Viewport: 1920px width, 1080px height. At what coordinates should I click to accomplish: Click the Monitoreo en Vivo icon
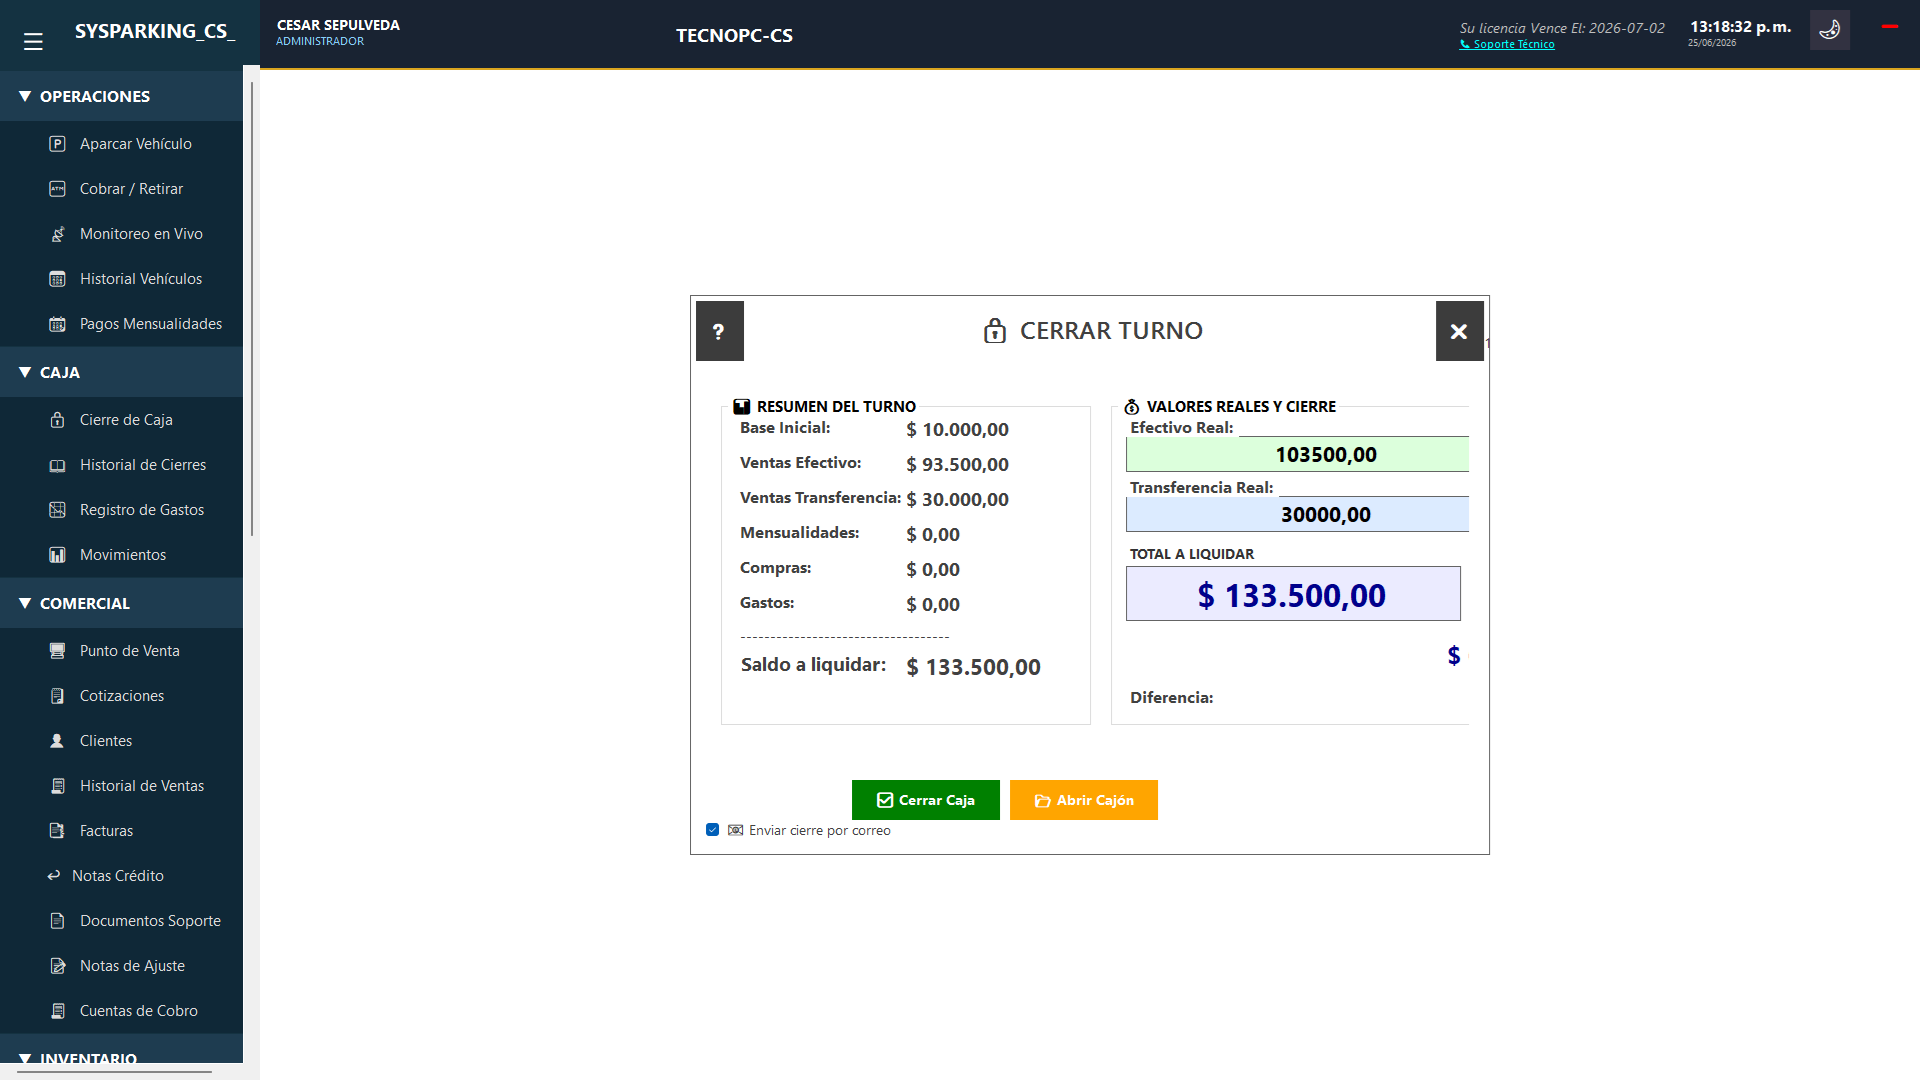tap(57, 234)
